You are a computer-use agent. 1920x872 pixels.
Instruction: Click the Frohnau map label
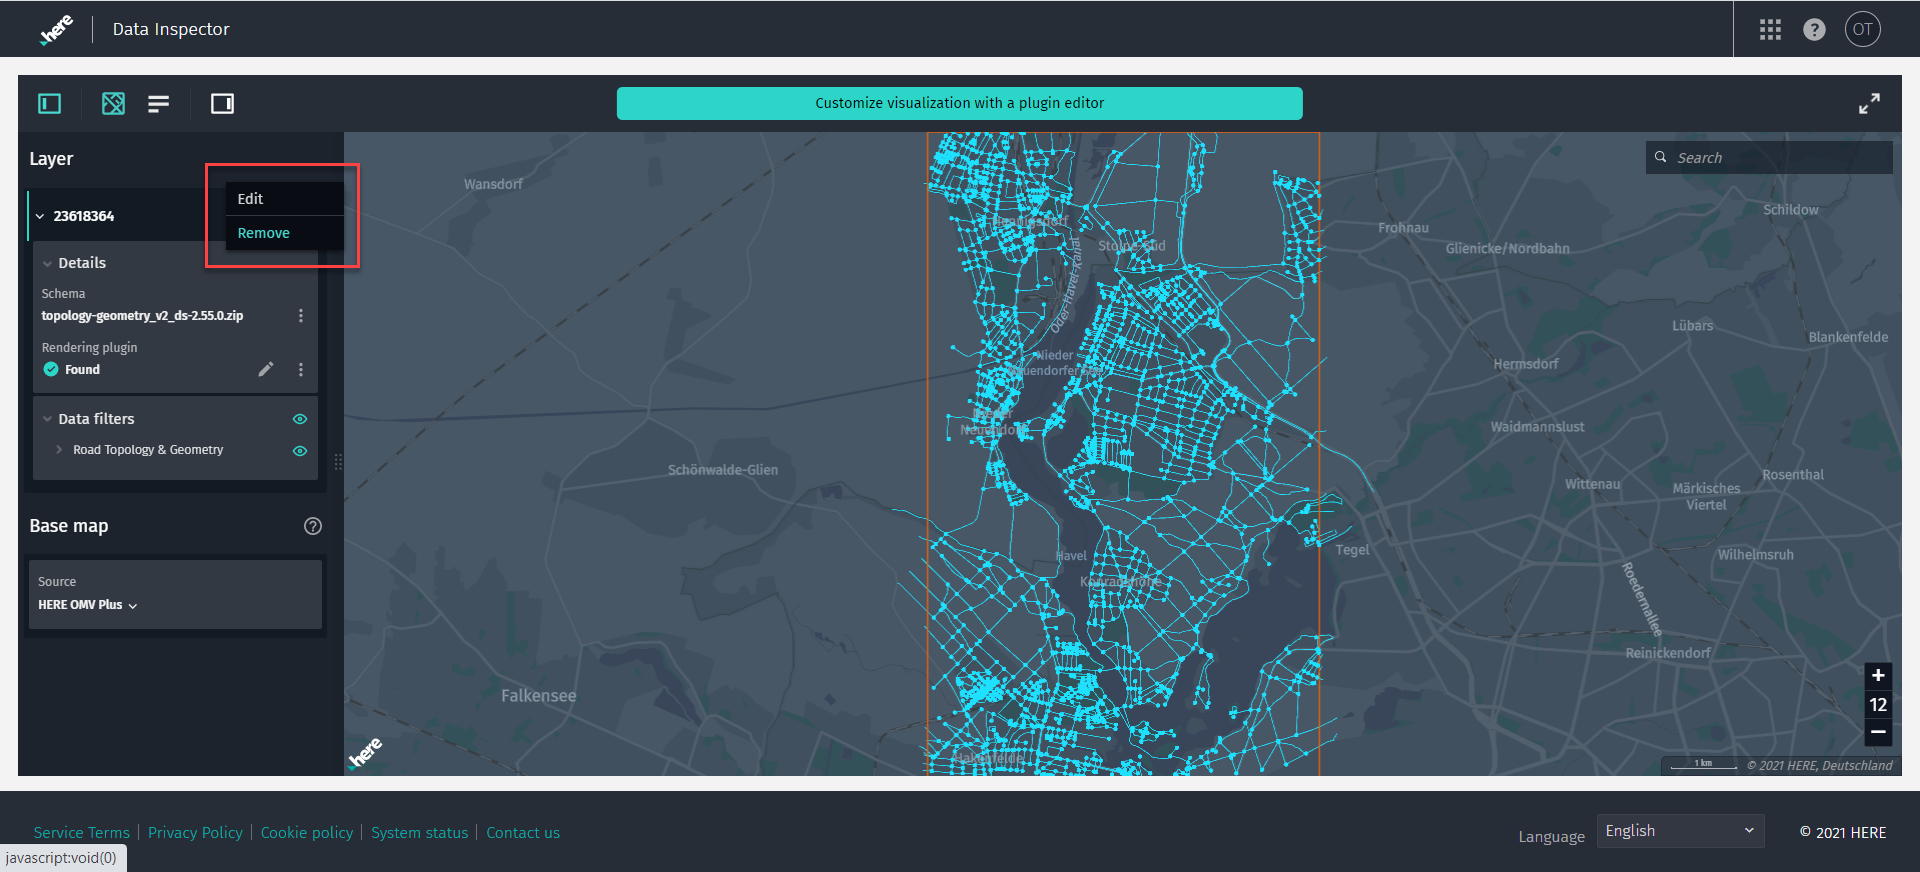point(1403,228)
